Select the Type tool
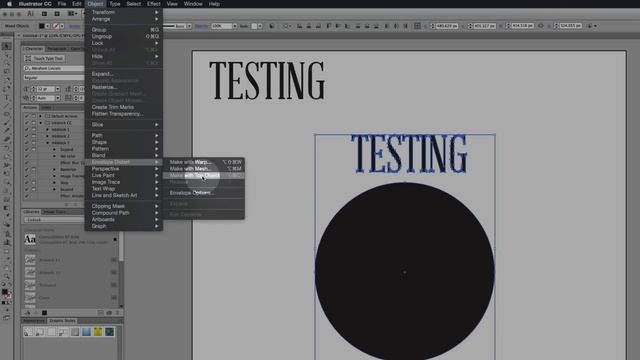 [7, 98]
